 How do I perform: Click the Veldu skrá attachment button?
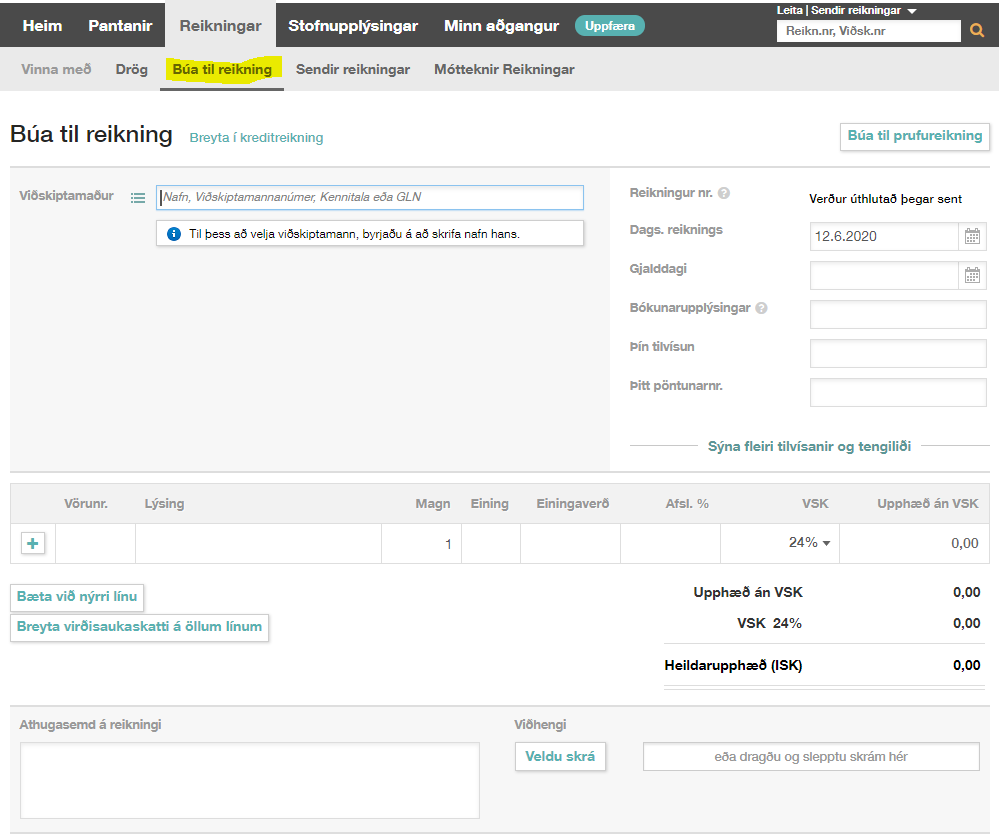click(560, 757)
